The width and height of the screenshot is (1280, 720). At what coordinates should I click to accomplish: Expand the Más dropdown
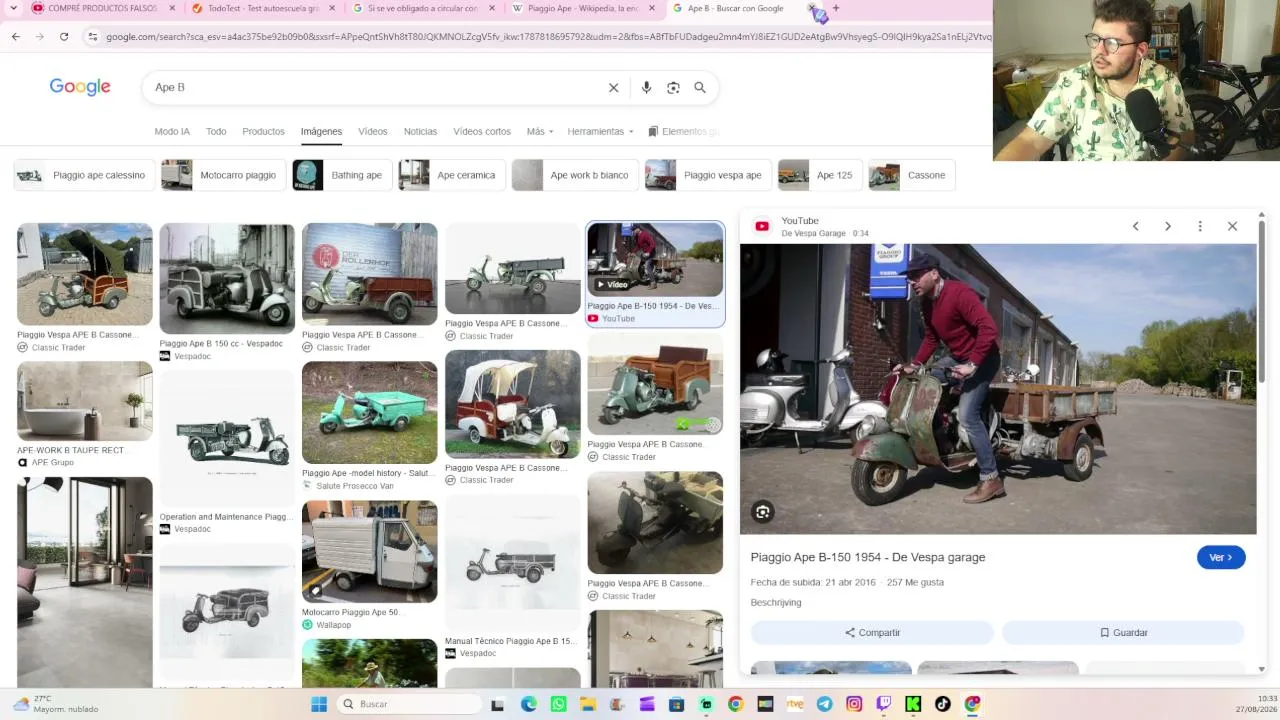pos(540,131)
